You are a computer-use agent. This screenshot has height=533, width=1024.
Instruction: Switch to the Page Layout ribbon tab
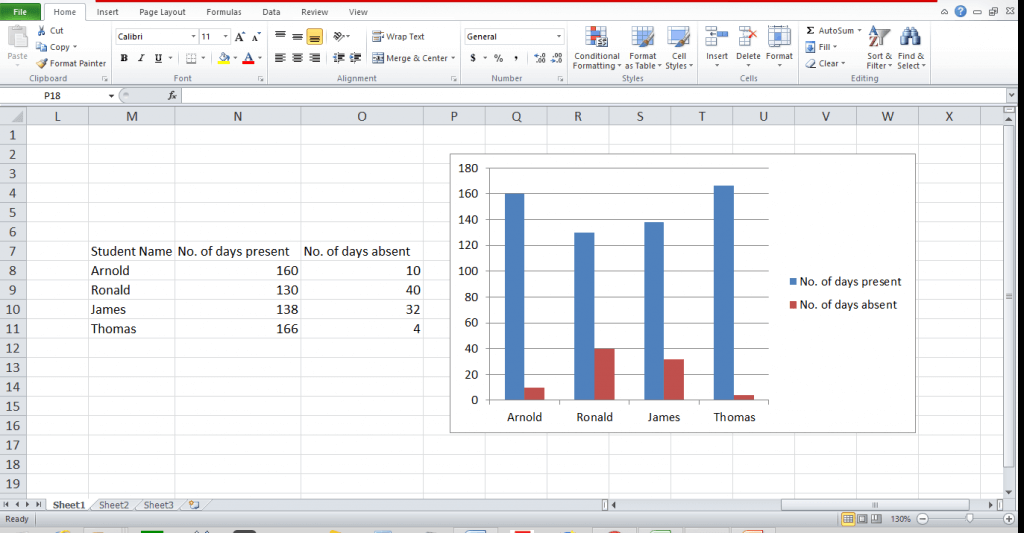[162, 12]
